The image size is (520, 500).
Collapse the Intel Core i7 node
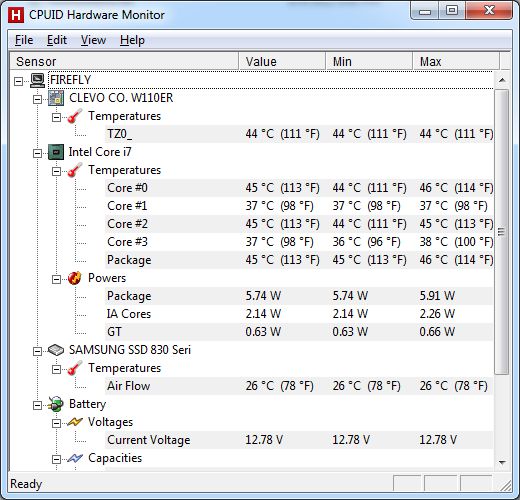tap(38, 153)
